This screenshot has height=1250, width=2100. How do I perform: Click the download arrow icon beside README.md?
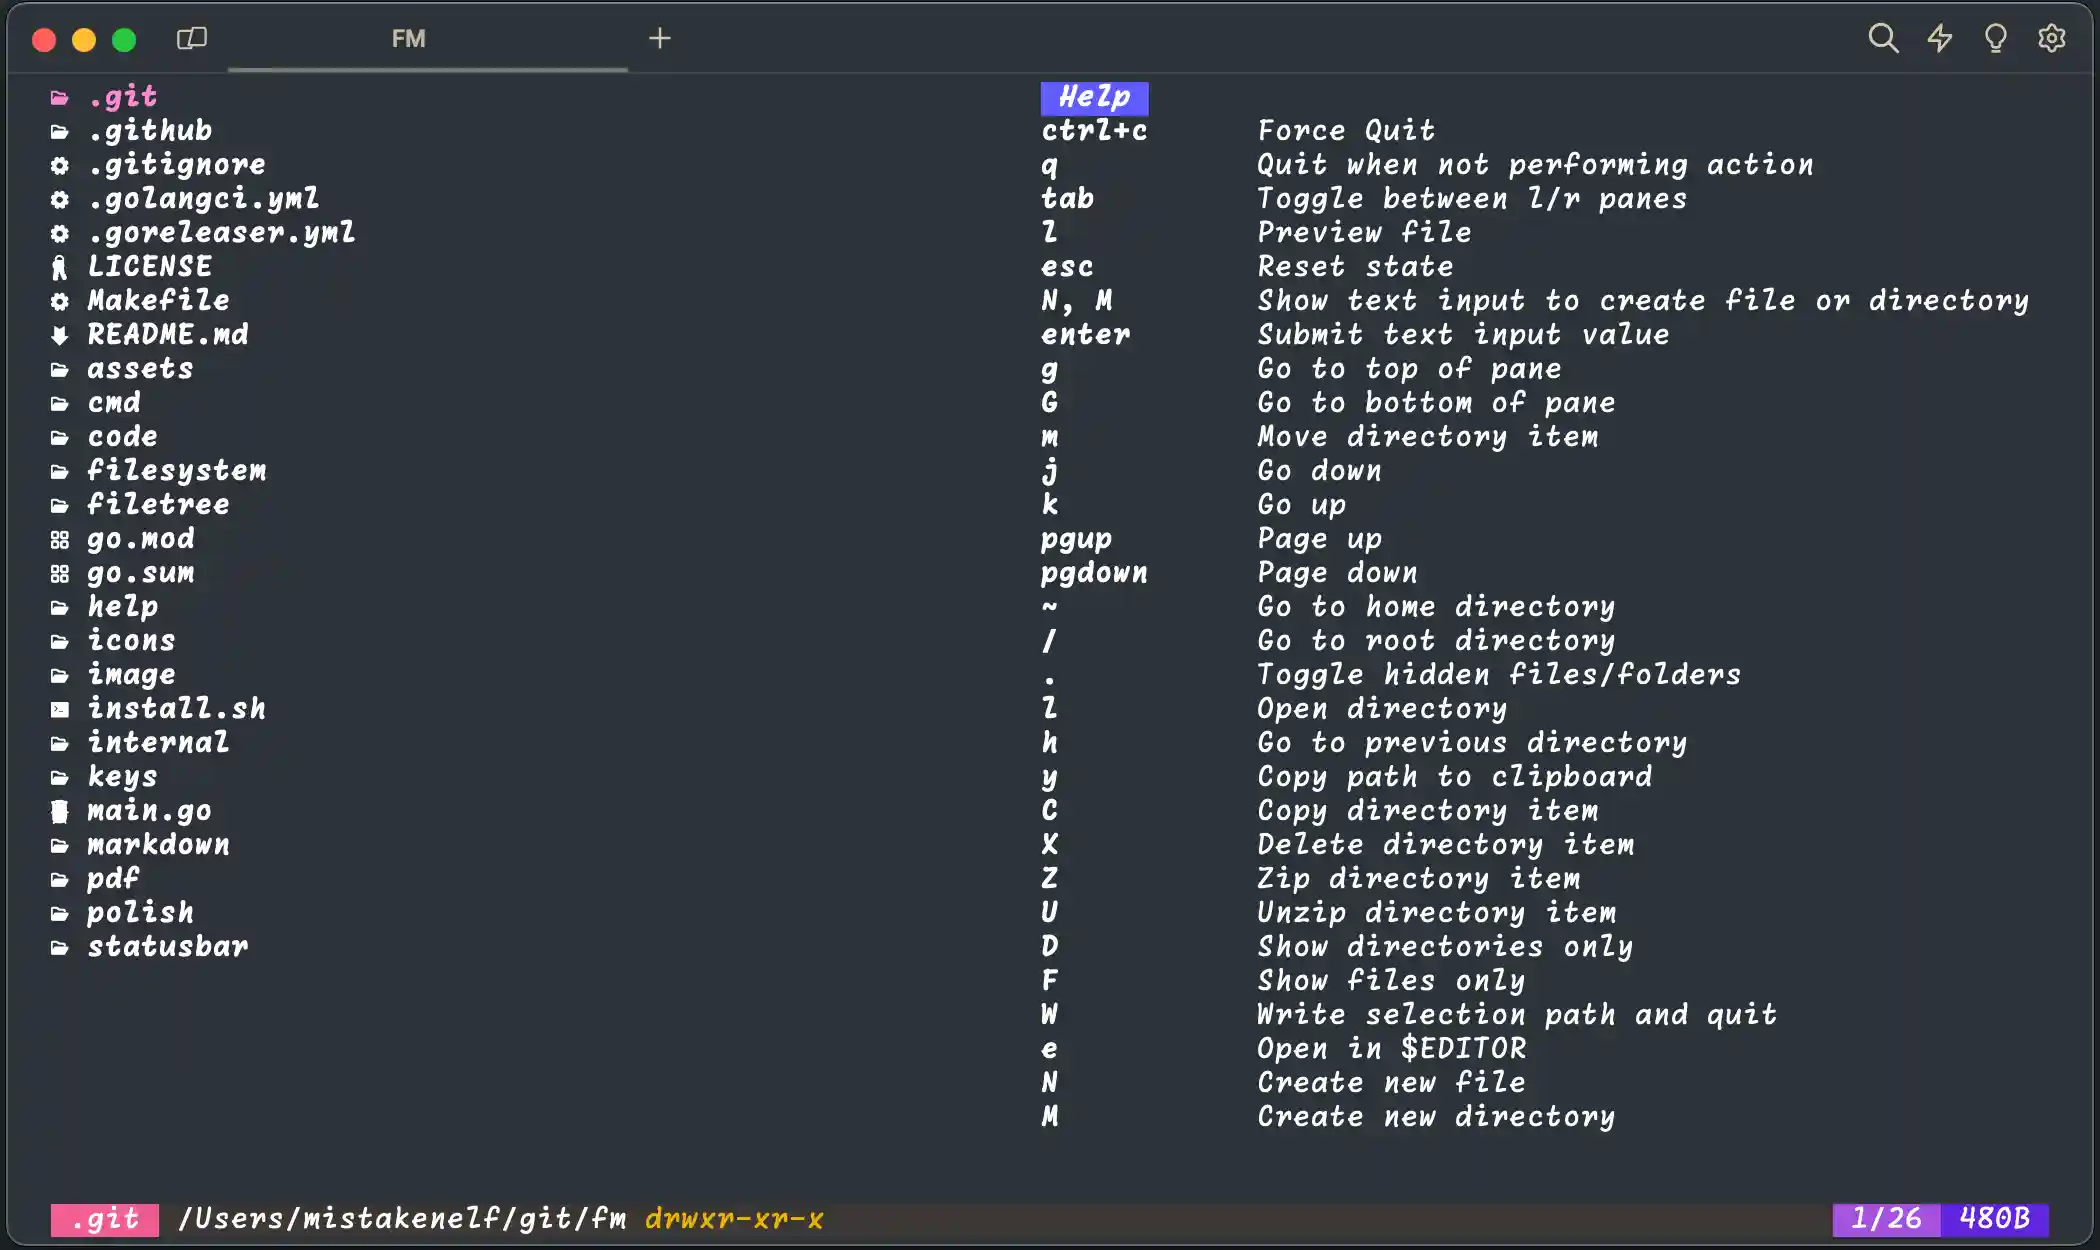tap(59, 334)
